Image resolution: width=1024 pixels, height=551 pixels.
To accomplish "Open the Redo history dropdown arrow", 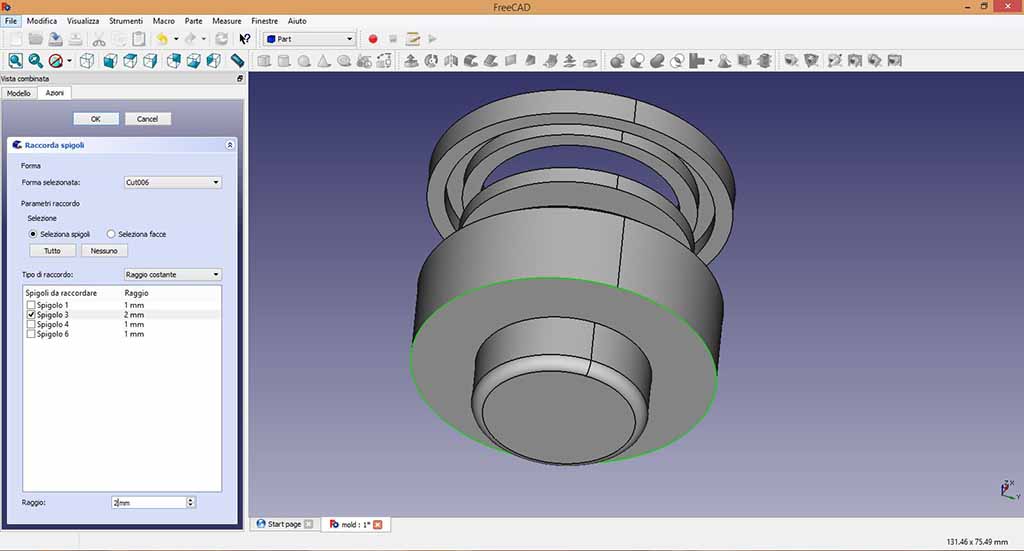I will coord(204,39).
